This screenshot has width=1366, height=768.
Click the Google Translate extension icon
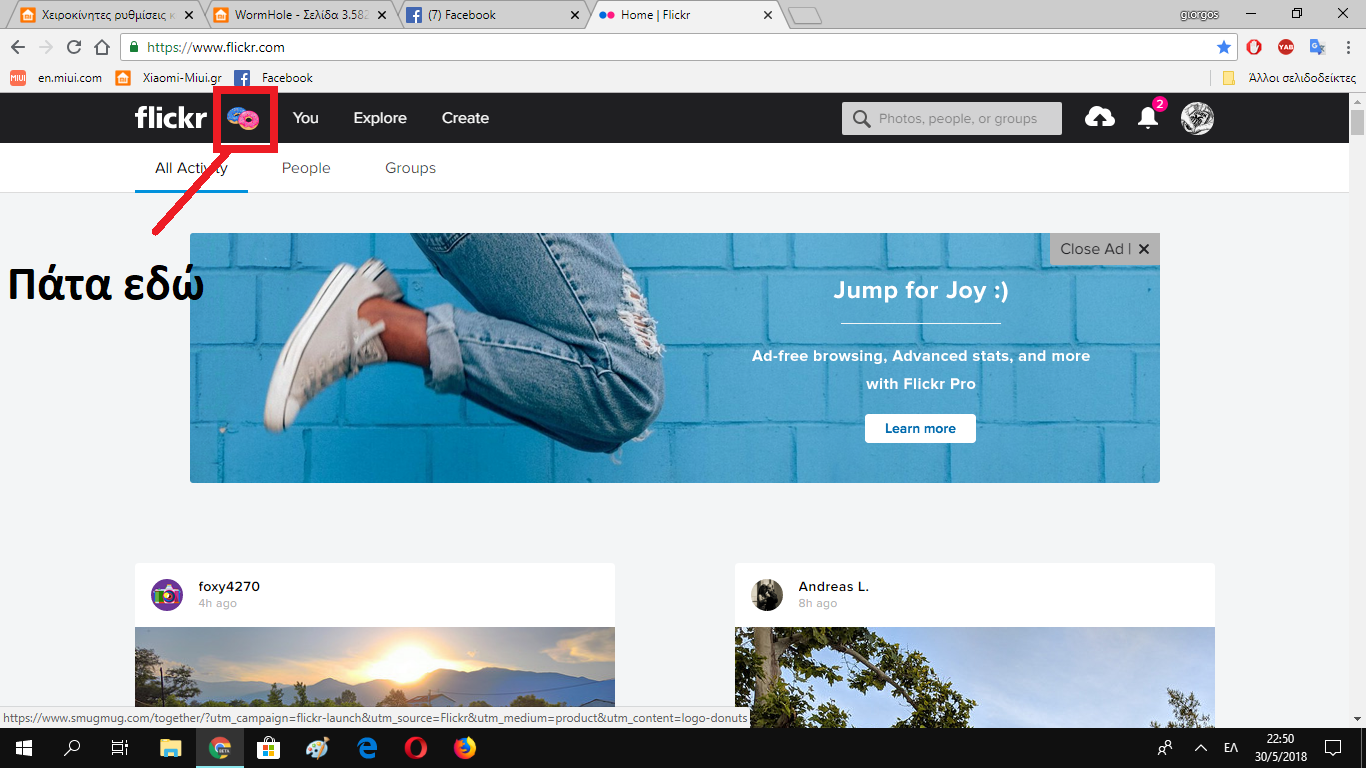pos(1317,47)
